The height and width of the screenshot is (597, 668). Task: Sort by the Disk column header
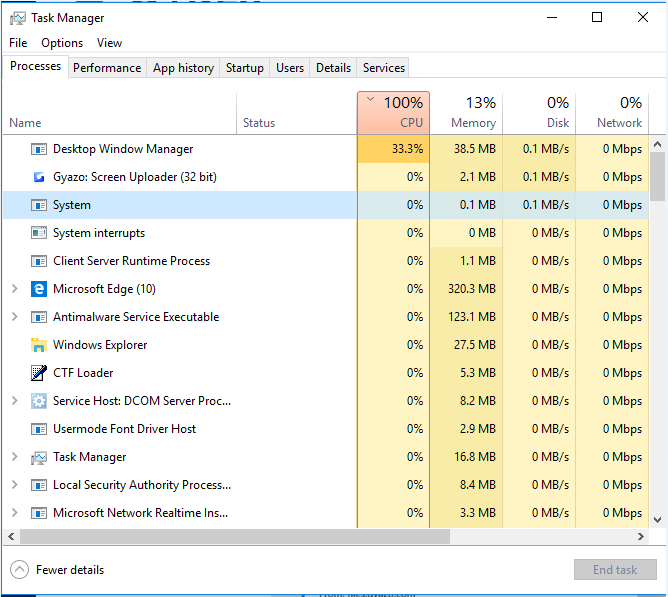tap(539, 113)
